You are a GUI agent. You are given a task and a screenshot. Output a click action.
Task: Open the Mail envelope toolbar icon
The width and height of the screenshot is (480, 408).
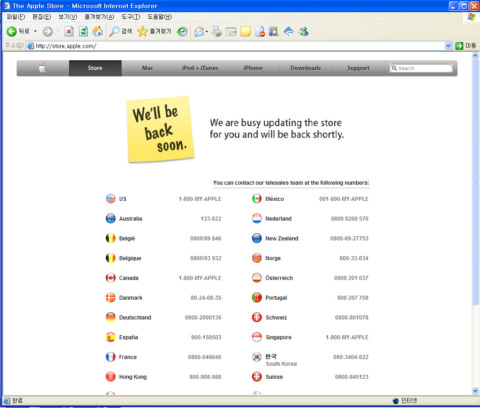(199, 31)
